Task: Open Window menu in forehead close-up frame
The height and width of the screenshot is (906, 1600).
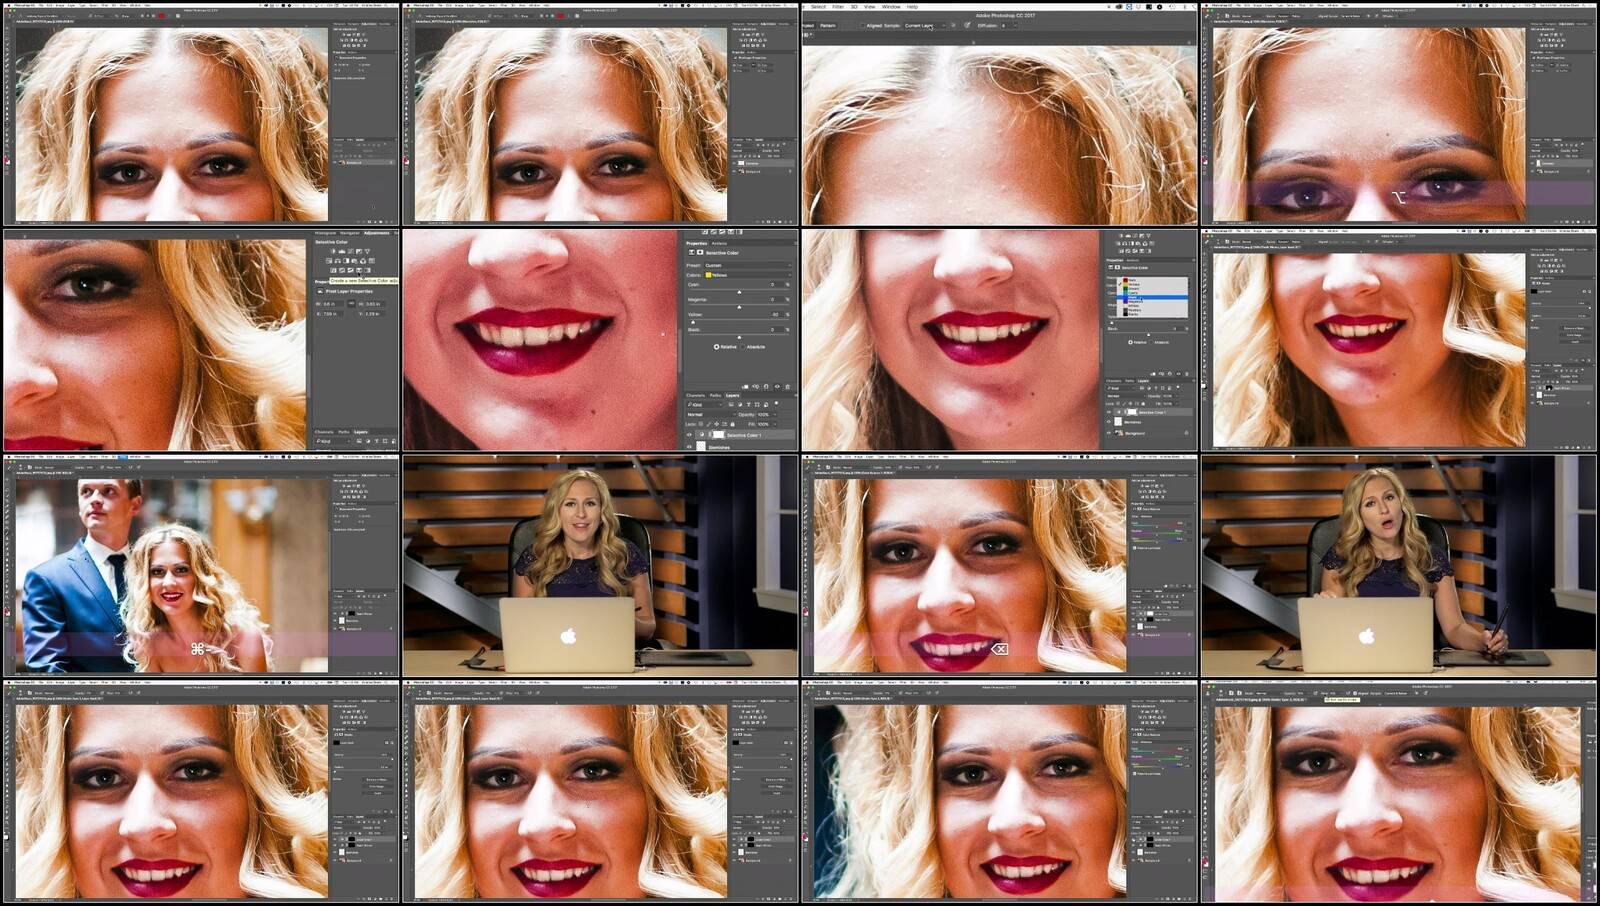Action: 891,7
